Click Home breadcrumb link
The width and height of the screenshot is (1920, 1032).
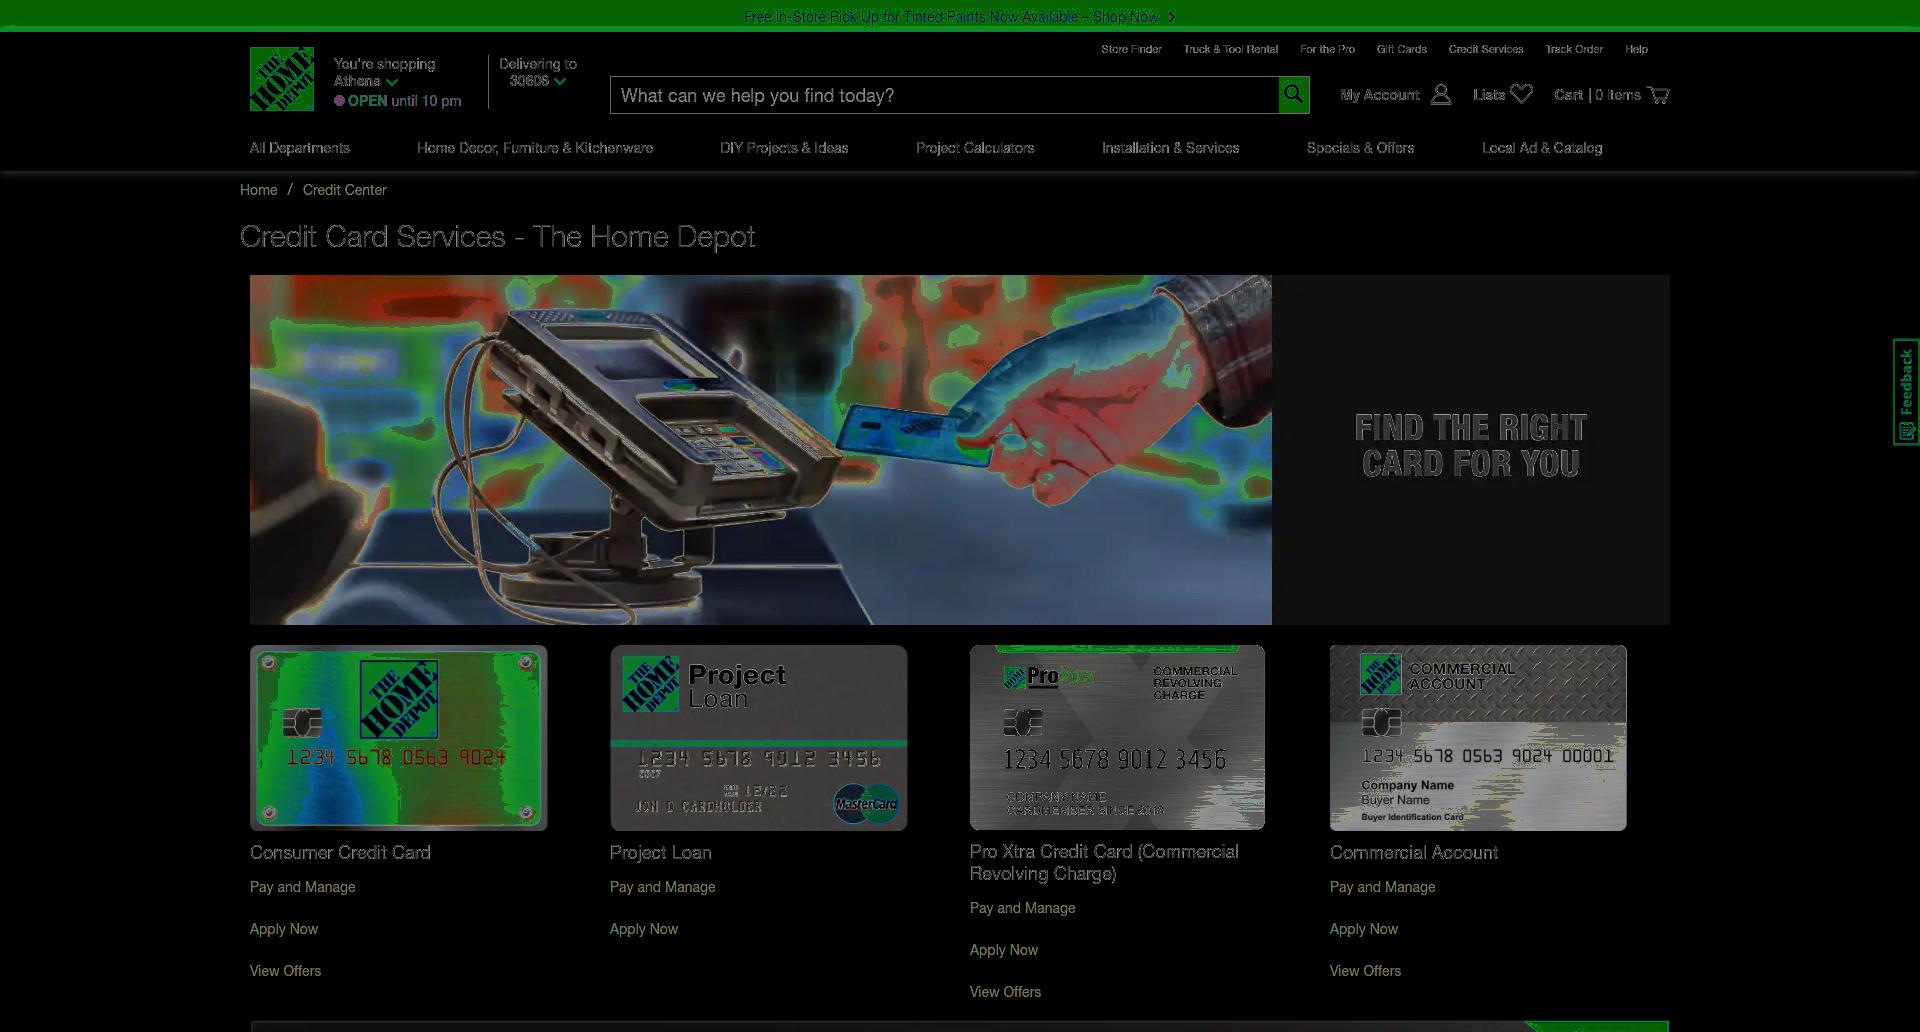pyautogui.click(x=259, y=190)
